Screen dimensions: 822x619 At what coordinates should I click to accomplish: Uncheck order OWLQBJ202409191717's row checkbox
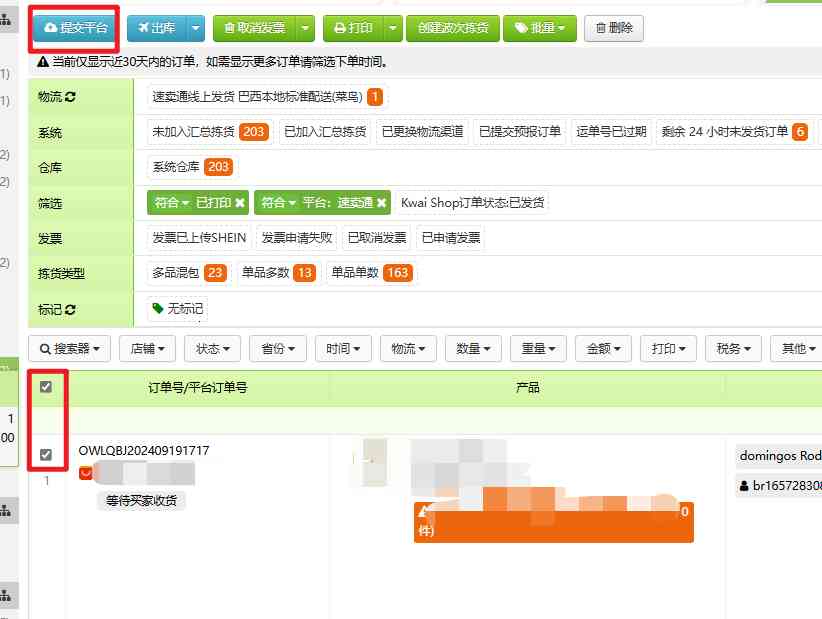[45, 454]
